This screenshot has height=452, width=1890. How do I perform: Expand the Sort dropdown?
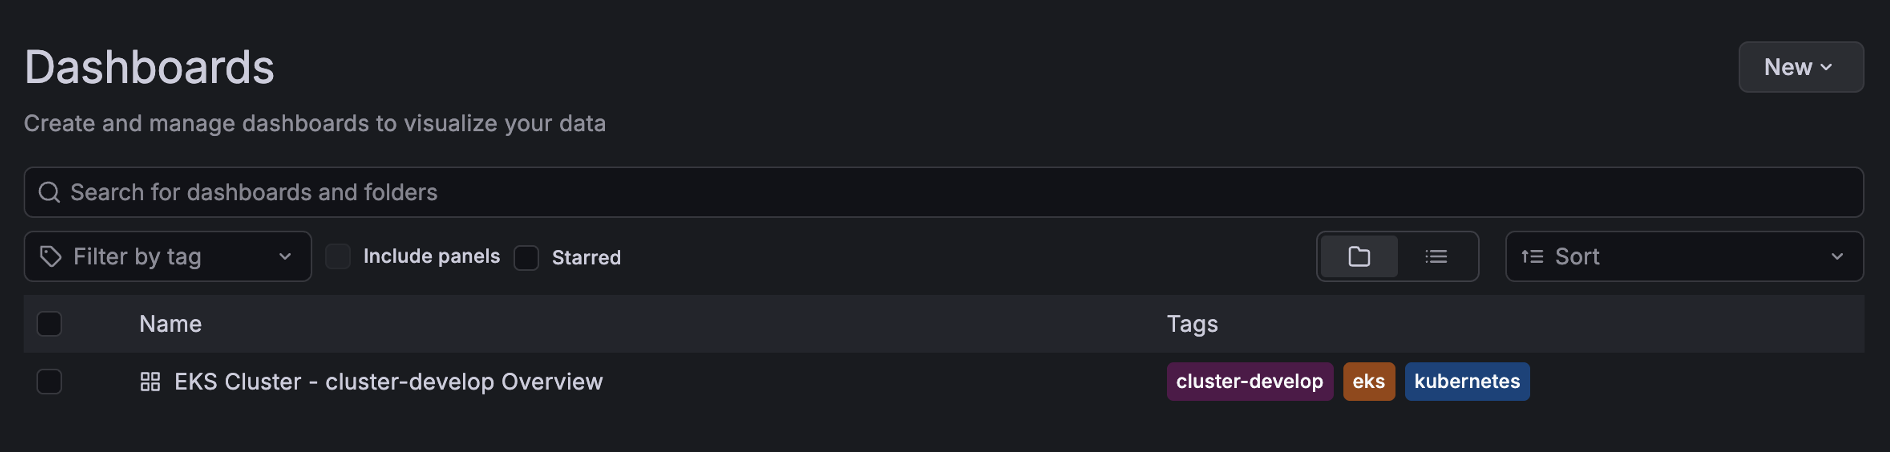[x=1684, y=257]
